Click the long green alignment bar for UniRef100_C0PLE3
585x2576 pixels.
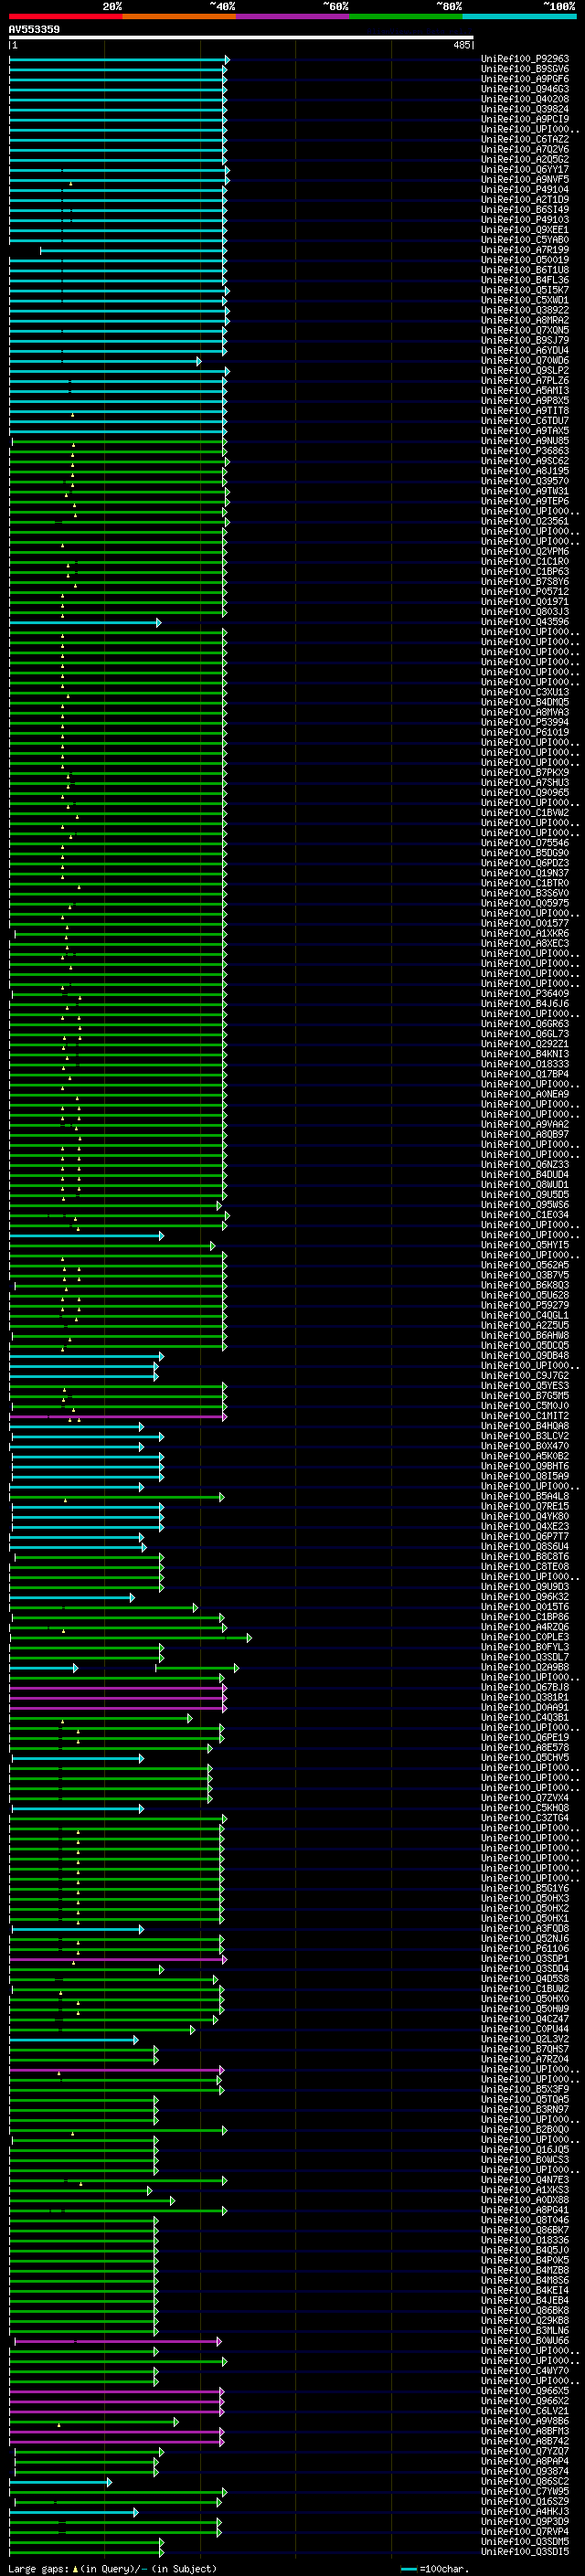click(130, 1637)
